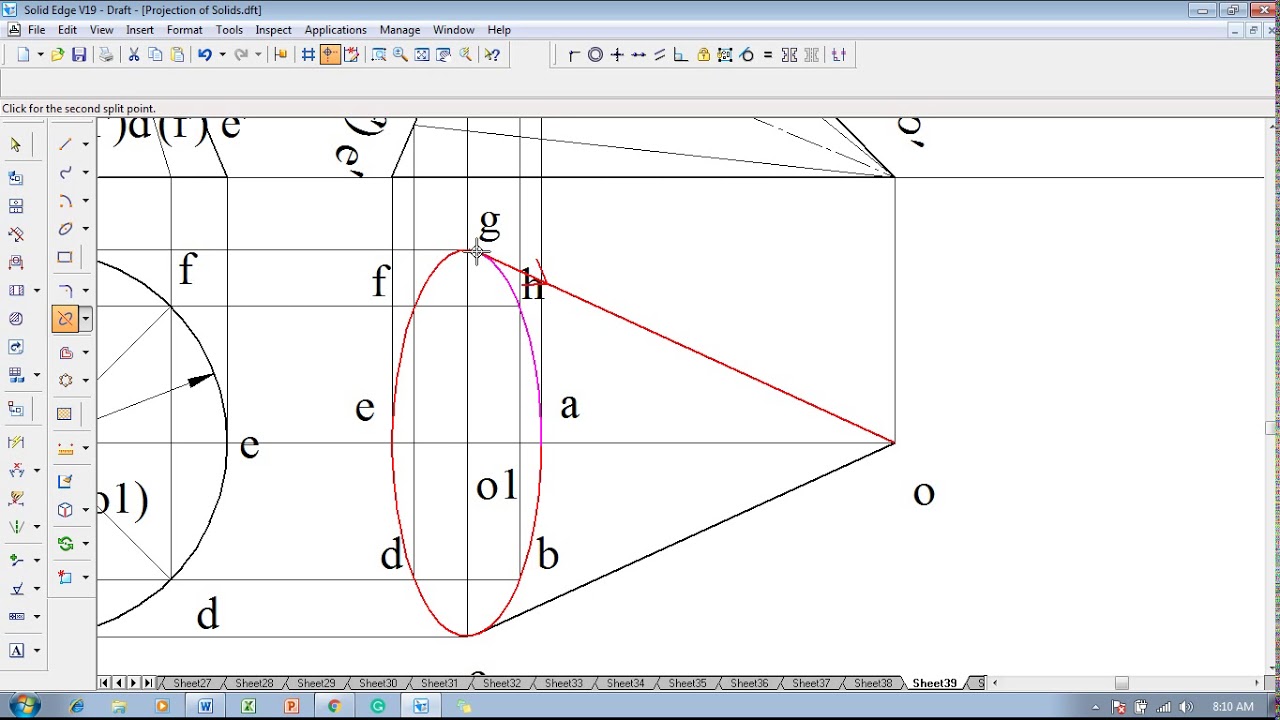Image resolution: width=1280 pixels, height=720 pixels.
Task: Choose the Arc drawing tool
Action: point(65,201)
